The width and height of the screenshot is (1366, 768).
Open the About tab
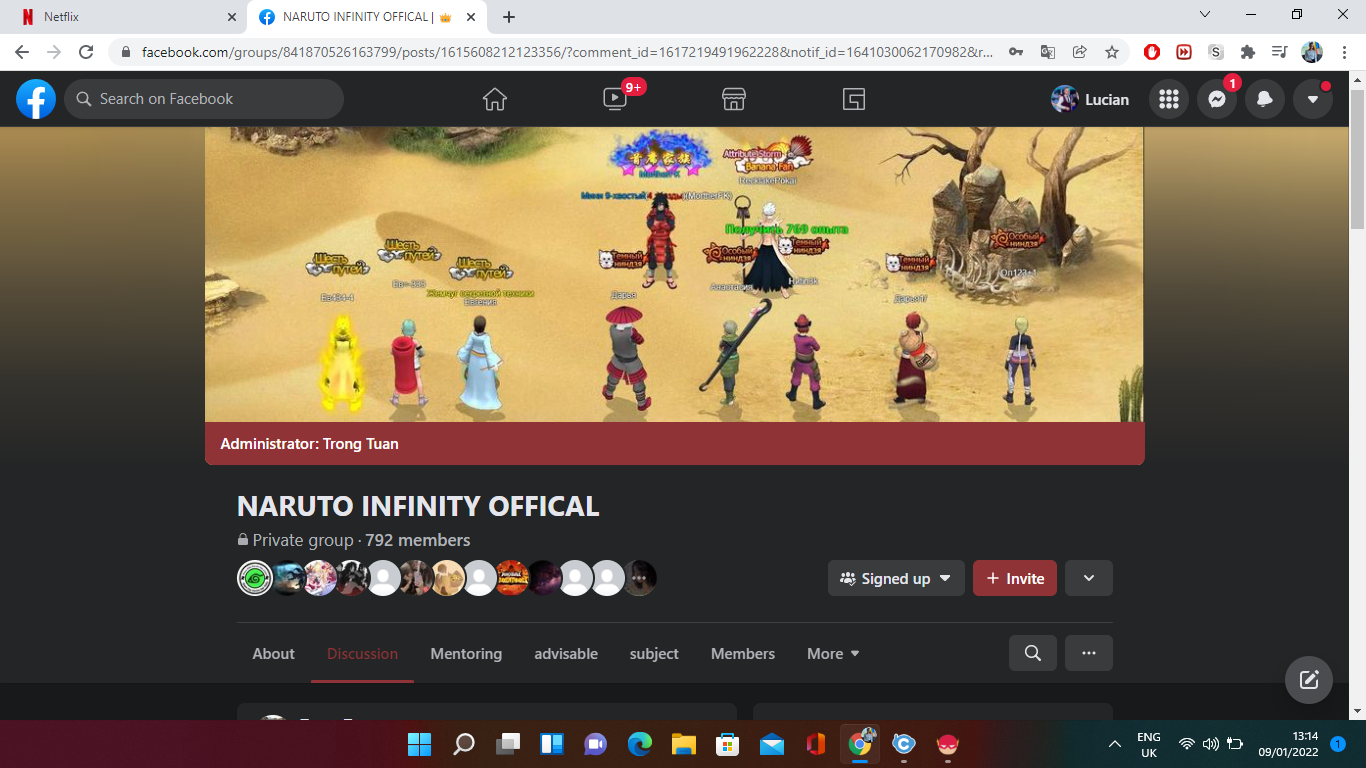[x=273, y=653]
